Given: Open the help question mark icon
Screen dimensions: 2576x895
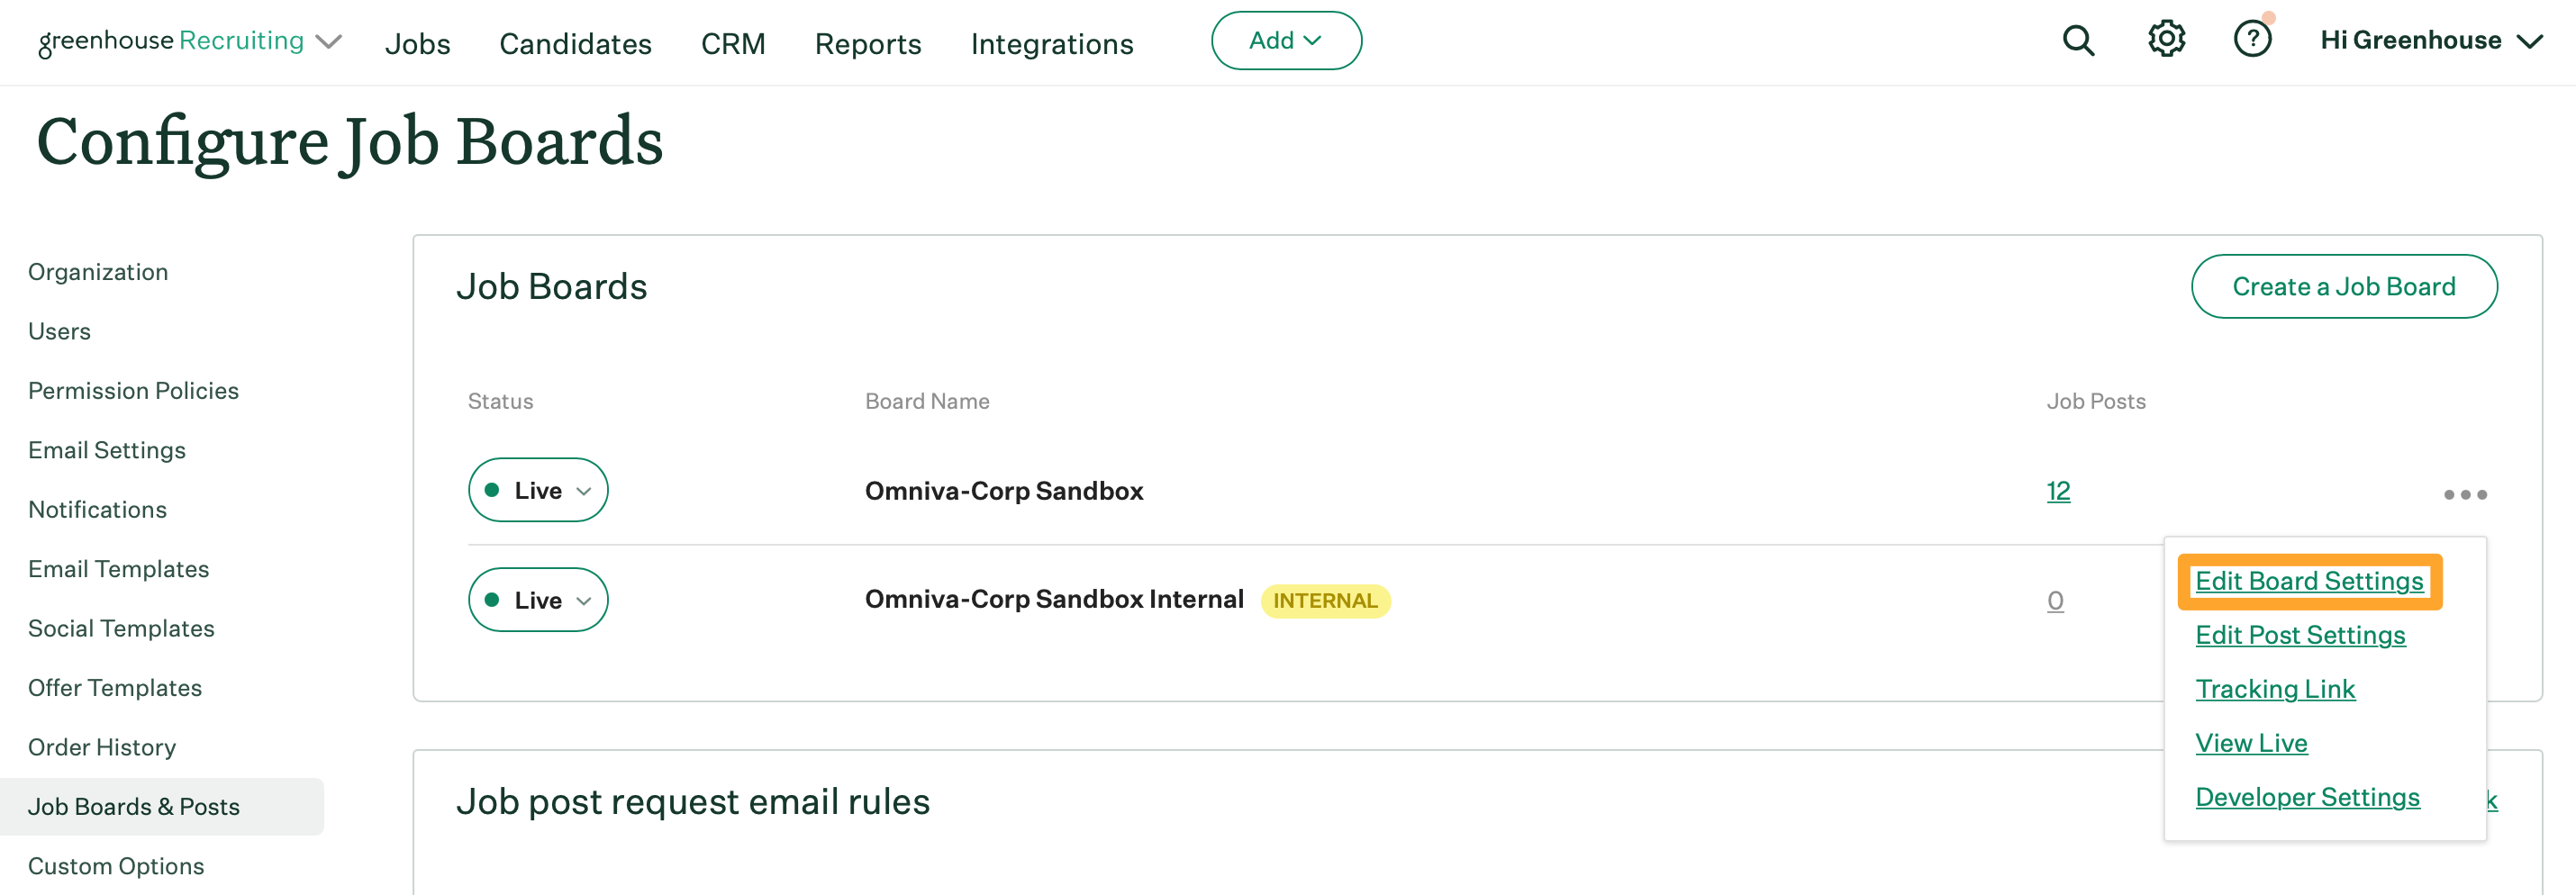Looking at the screenshot, I should tap(2252, 40).
